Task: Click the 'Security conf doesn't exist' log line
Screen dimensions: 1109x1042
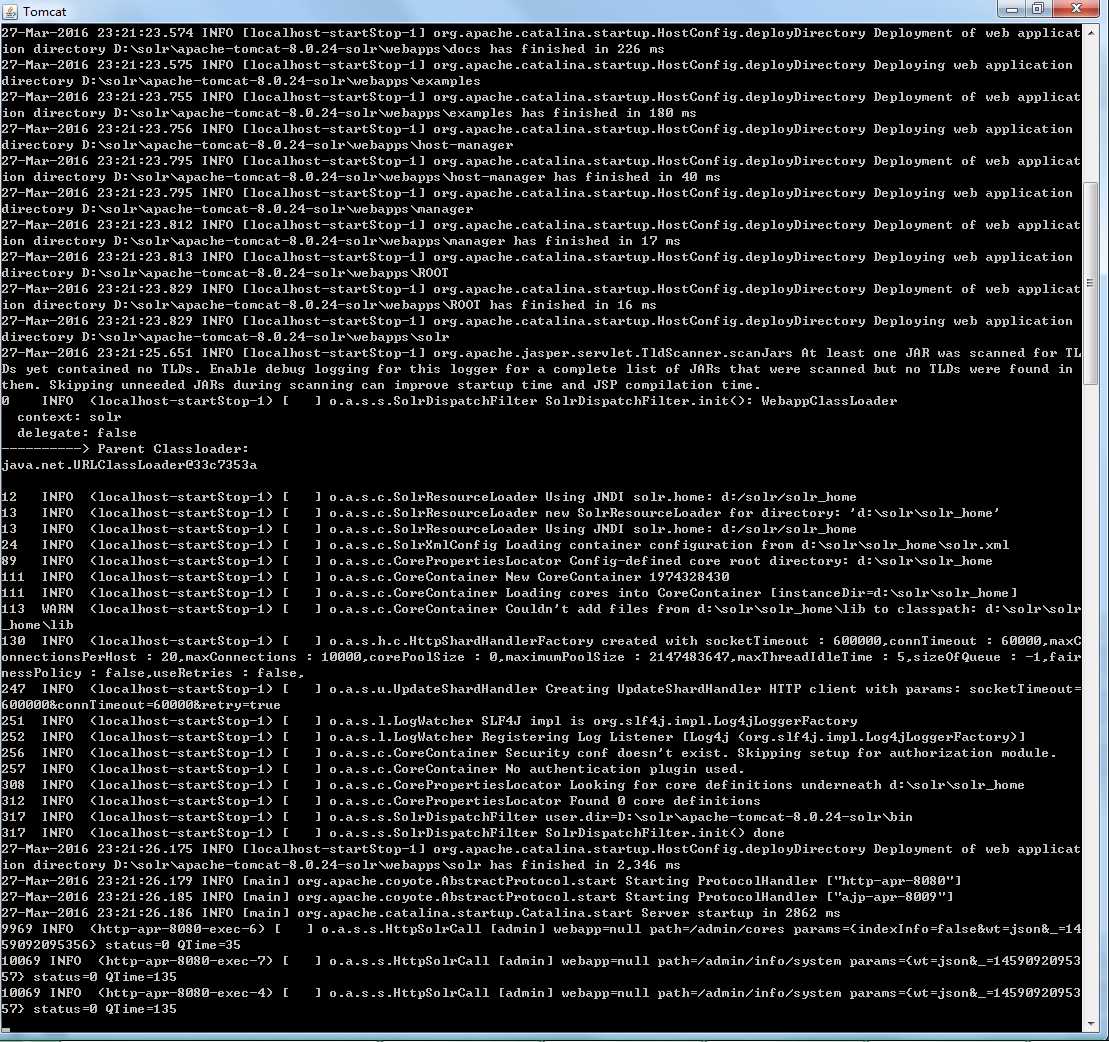Action: click(529, 753)
